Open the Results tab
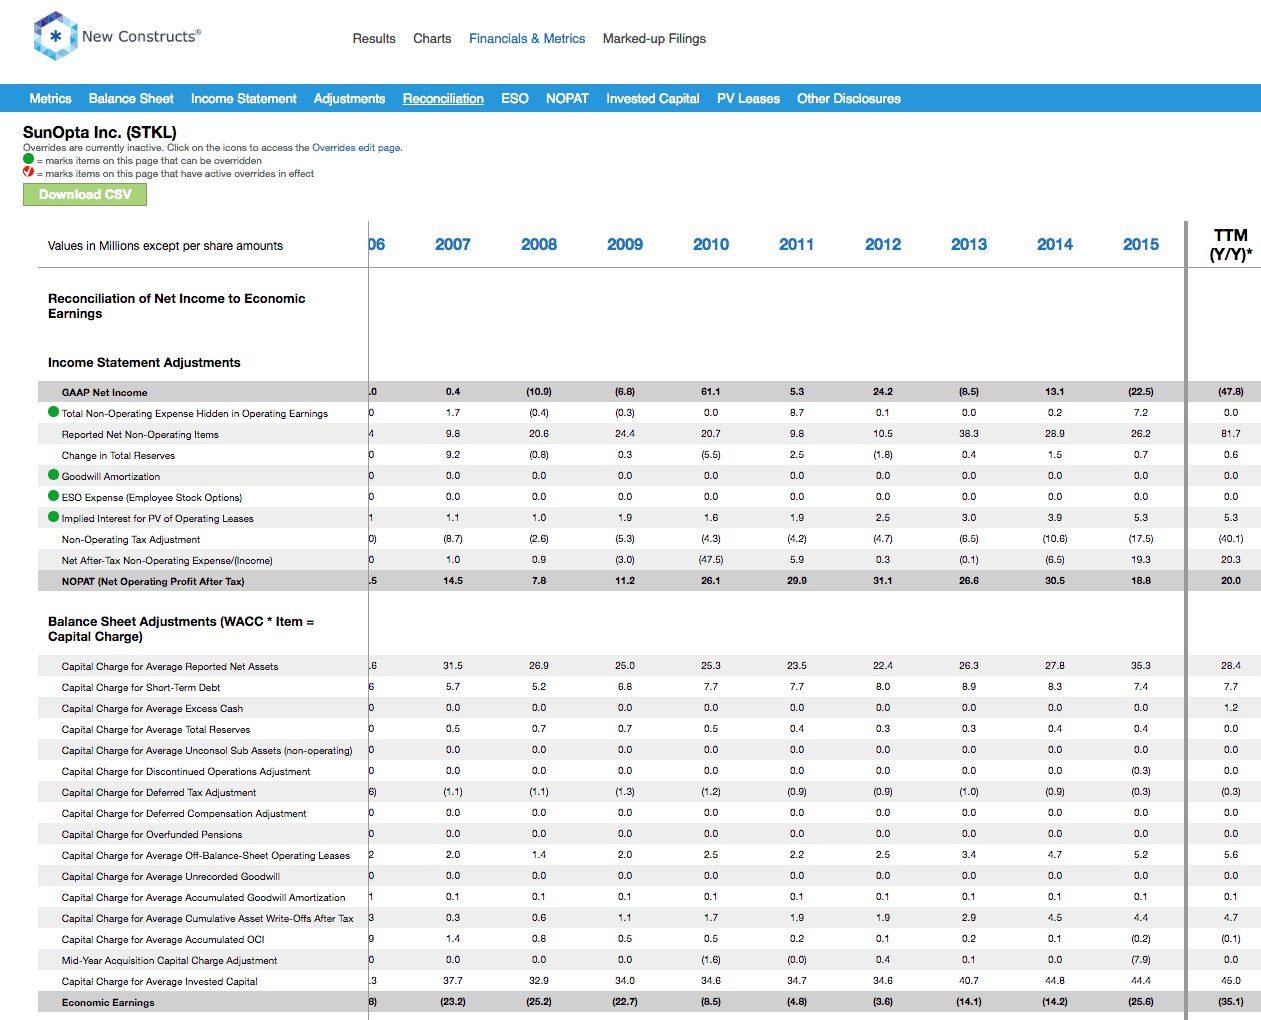This screenshot has height=1020, width=1261. pyautogui.click(x=374, y=39)
